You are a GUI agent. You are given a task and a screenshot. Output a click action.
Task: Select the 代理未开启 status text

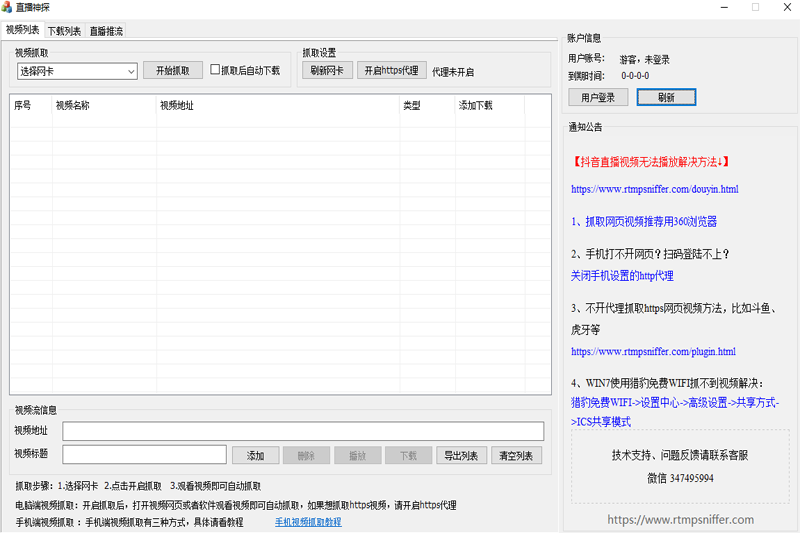[453, 72]
